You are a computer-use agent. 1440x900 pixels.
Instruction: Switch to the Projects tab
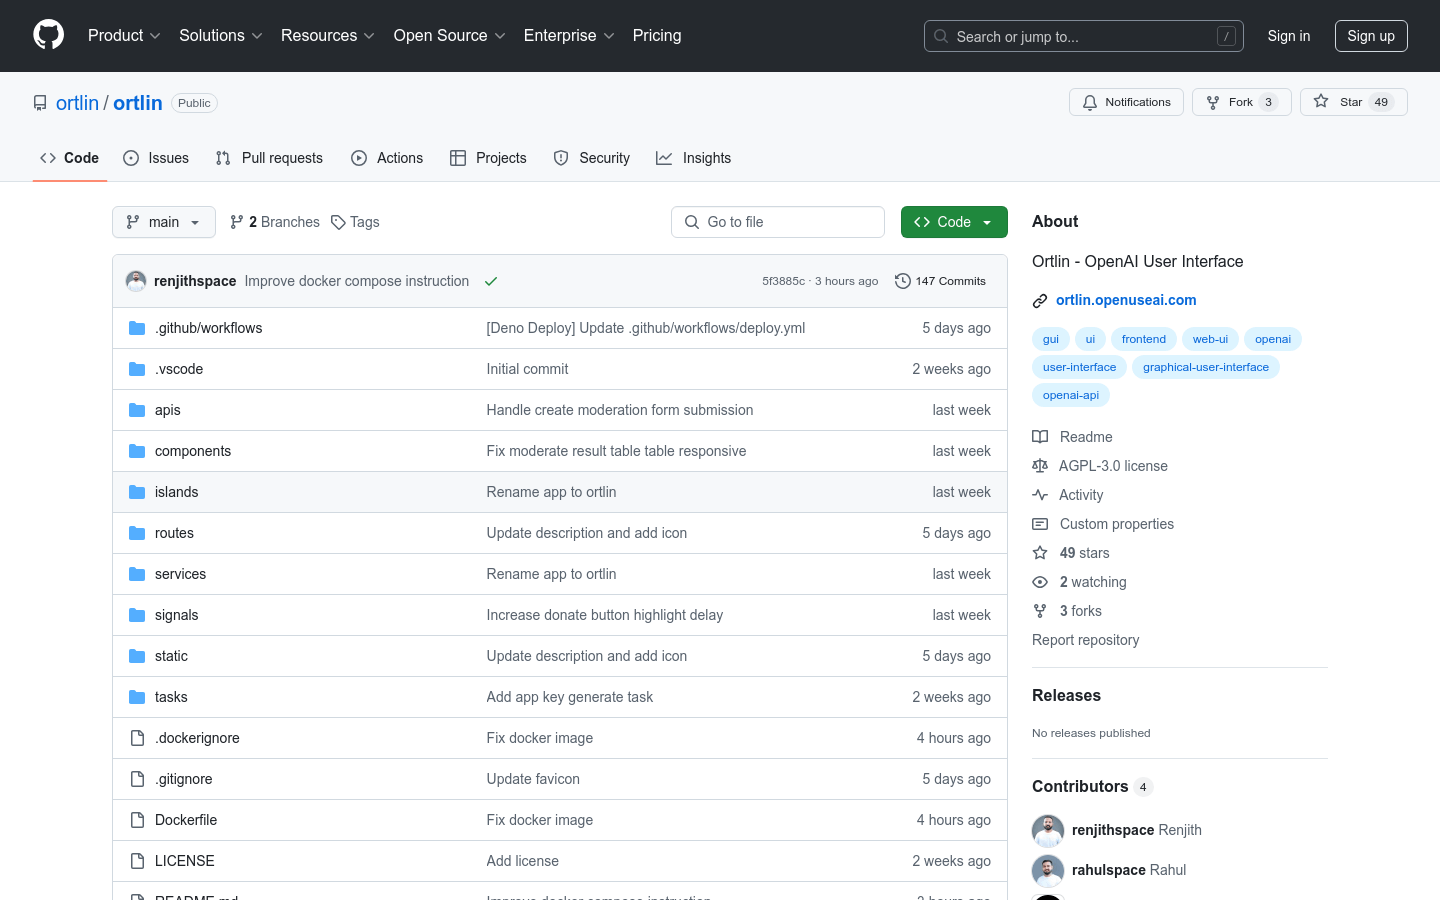point(488,158)
